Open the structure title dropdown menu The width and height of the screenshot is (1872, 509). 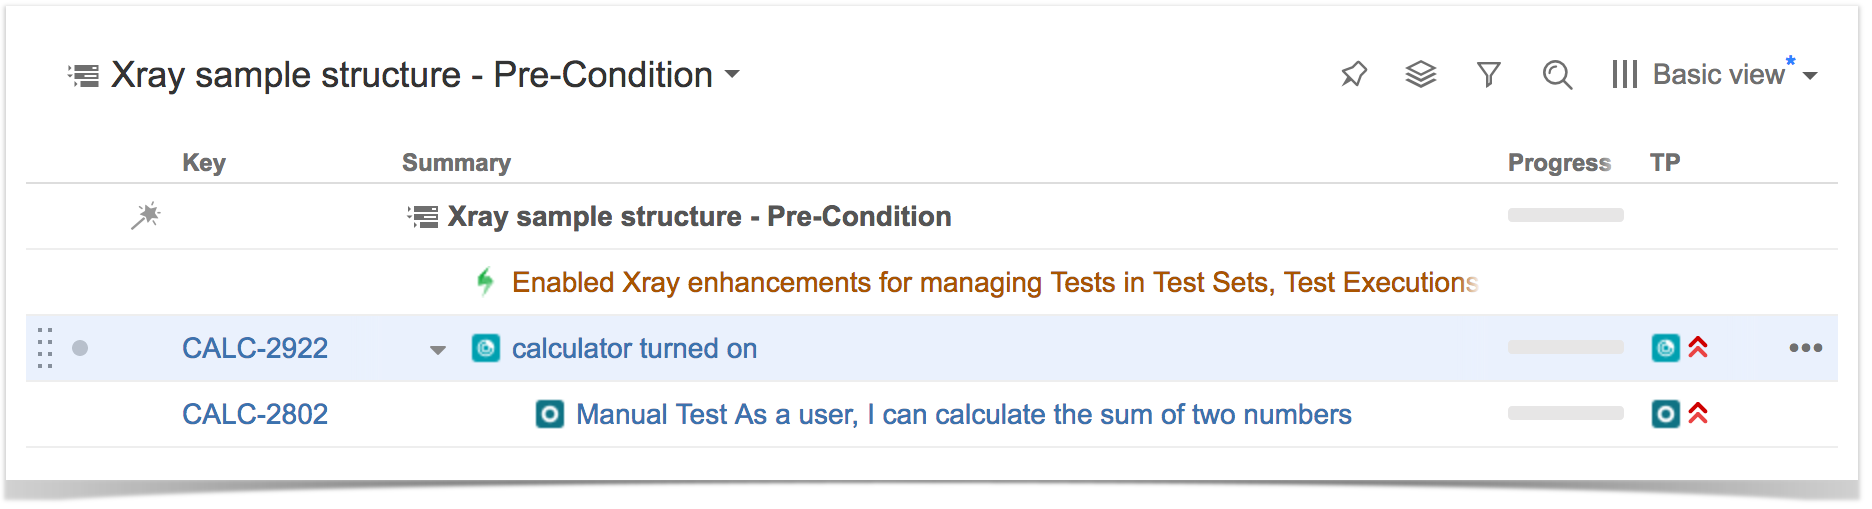[732, 74]
